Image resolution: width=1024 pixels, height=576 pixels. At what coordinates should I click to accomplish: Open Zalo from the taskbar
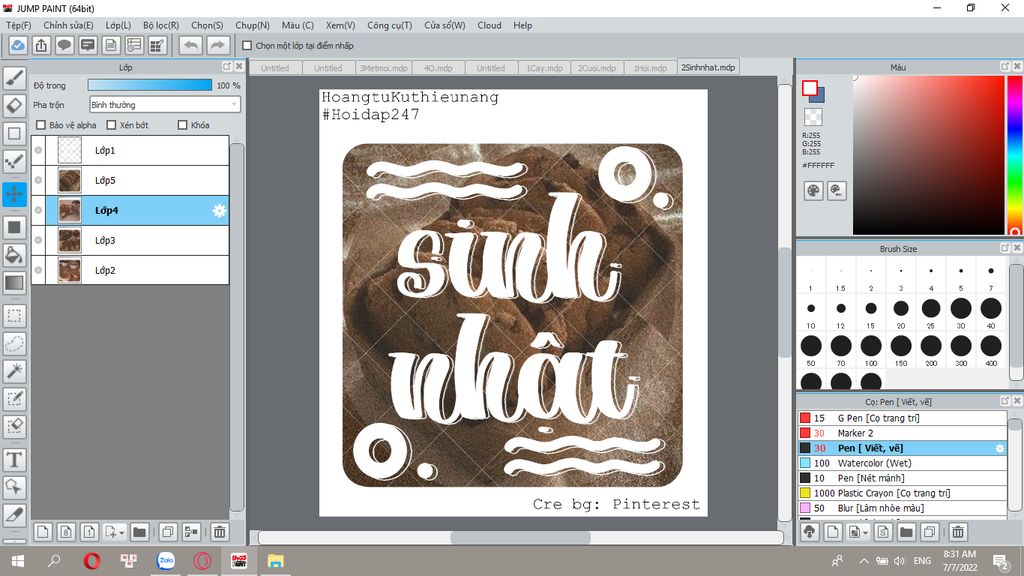166,560
